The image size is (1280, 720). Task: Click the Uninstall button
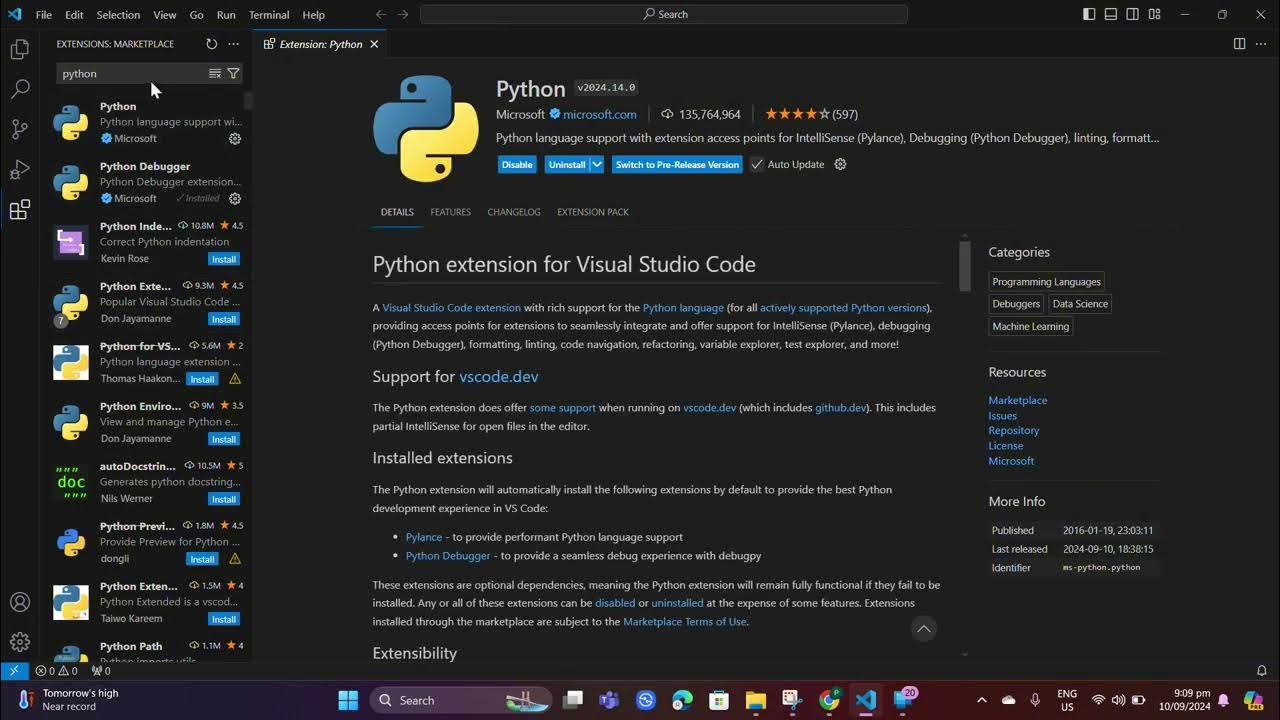click(567, 164)
